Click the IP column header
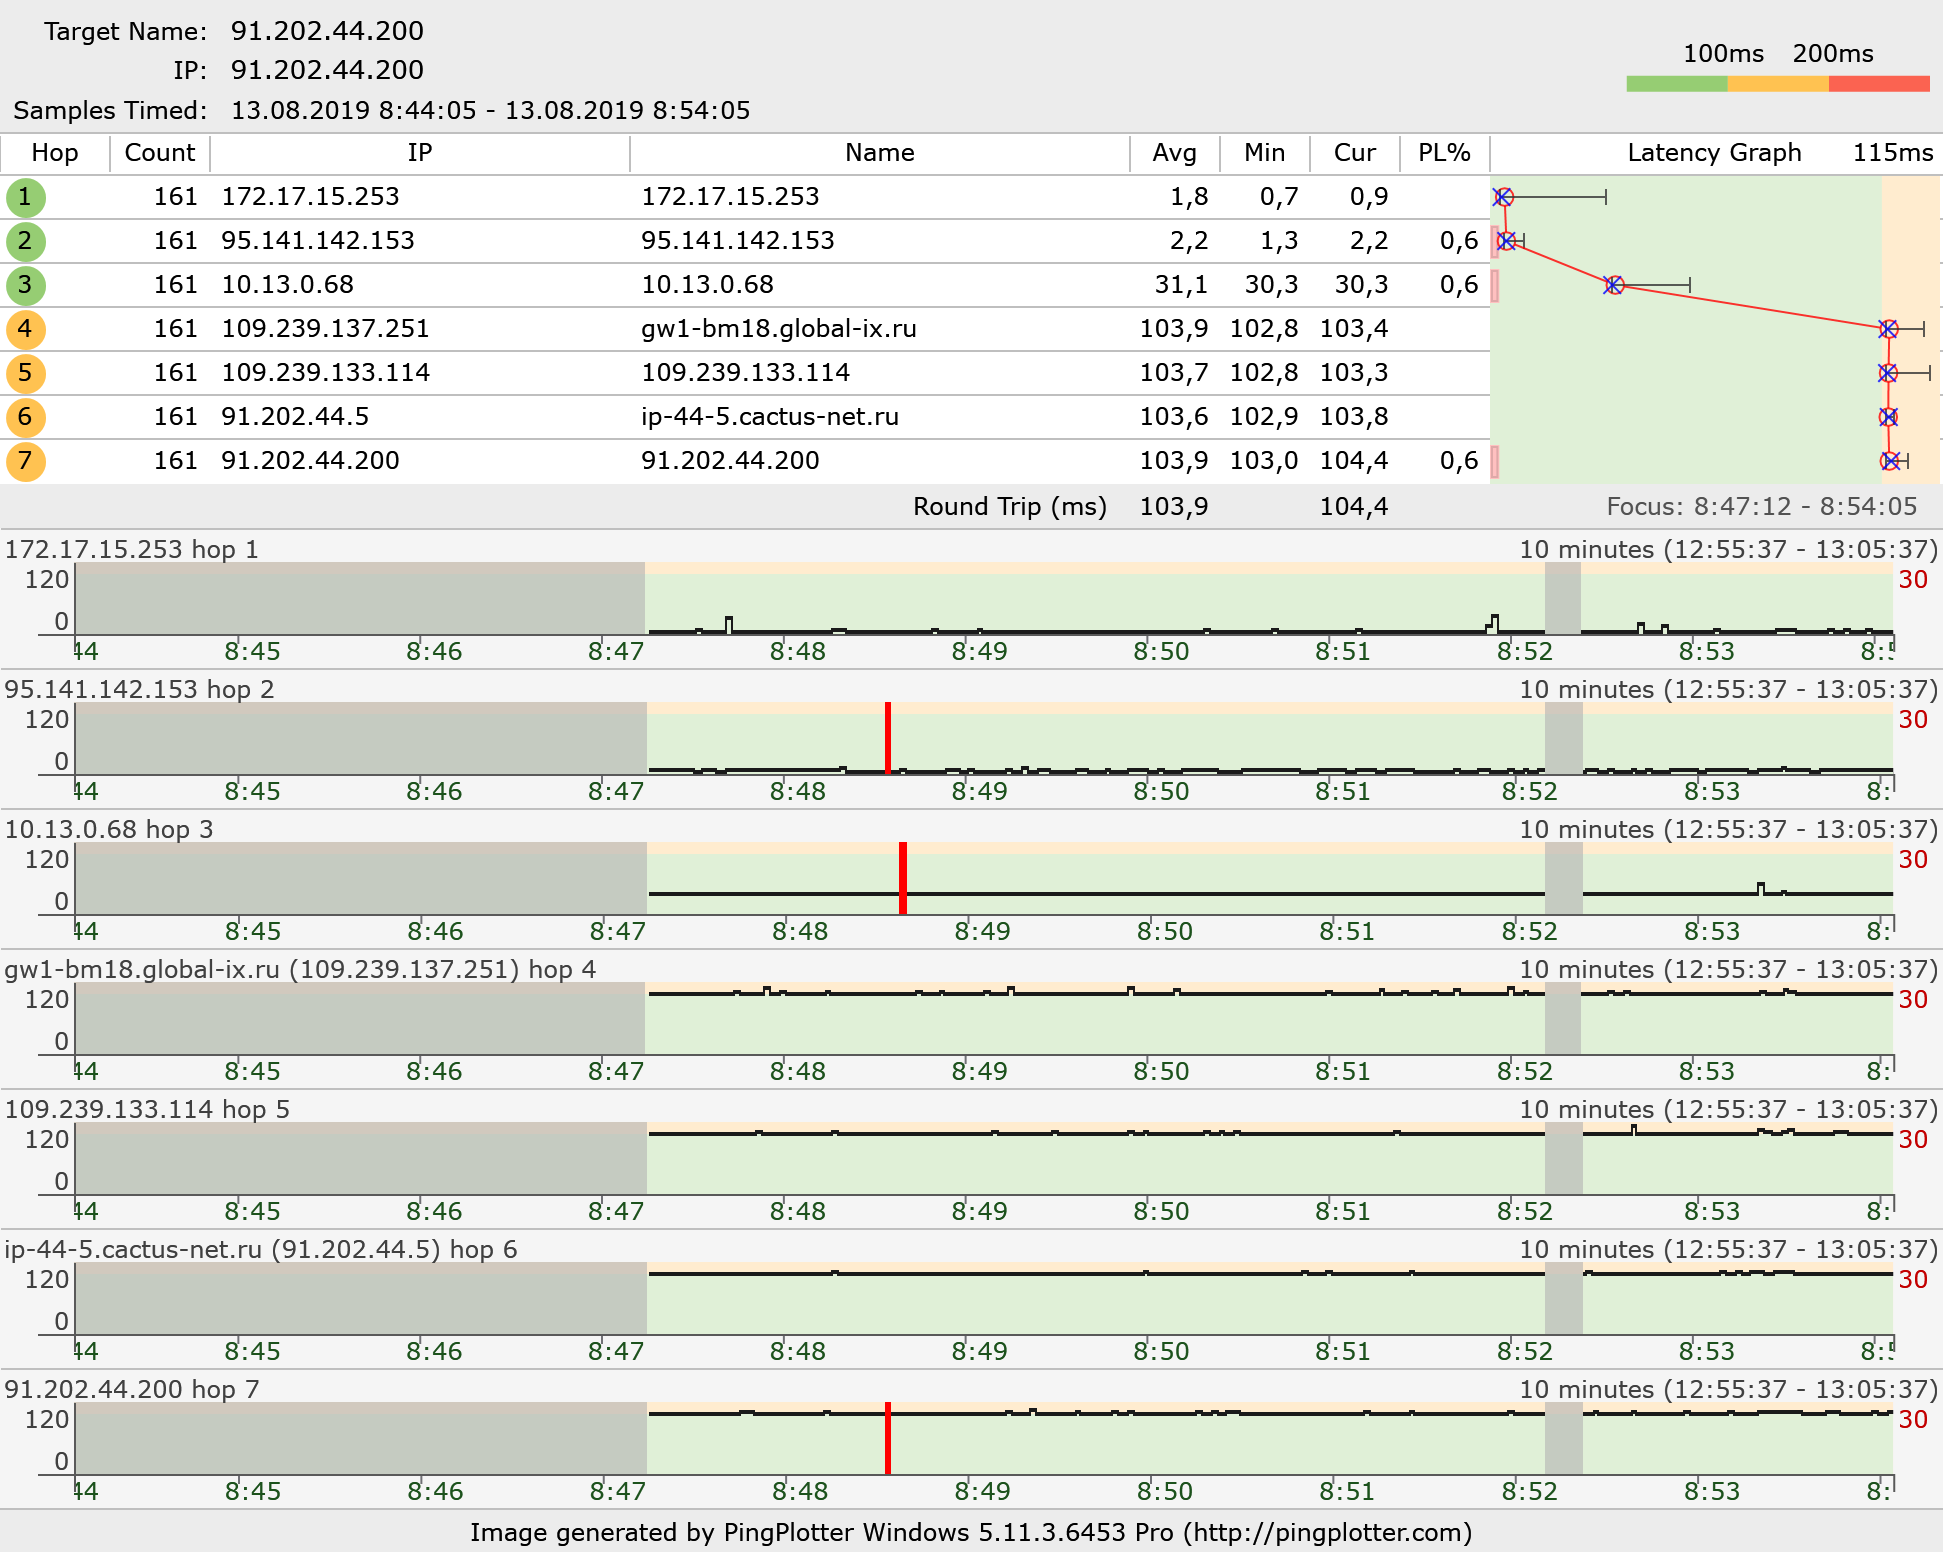Image resolution: width=1943 pixels, height=1552 pixels. 420,153
